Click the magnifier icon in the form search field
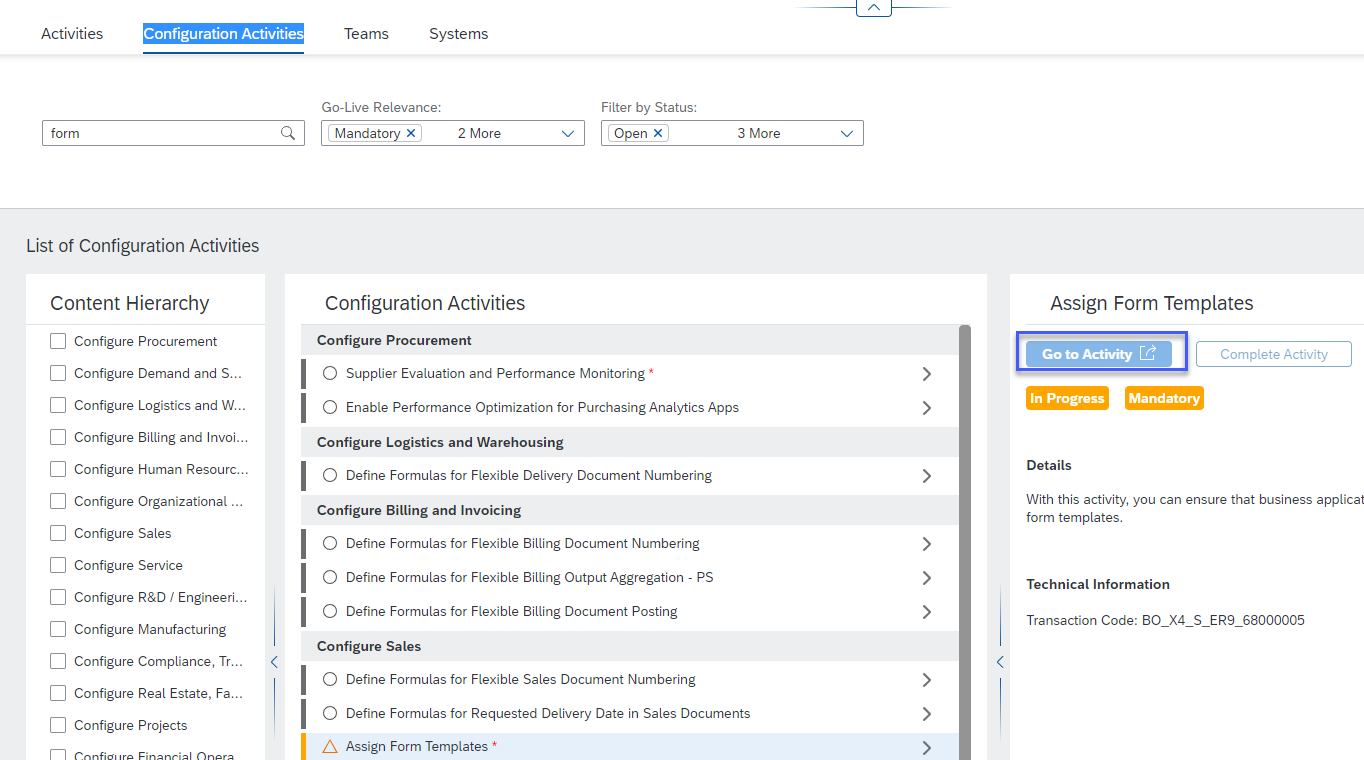This screenshot has height=760, width=1364. [288, 132]
